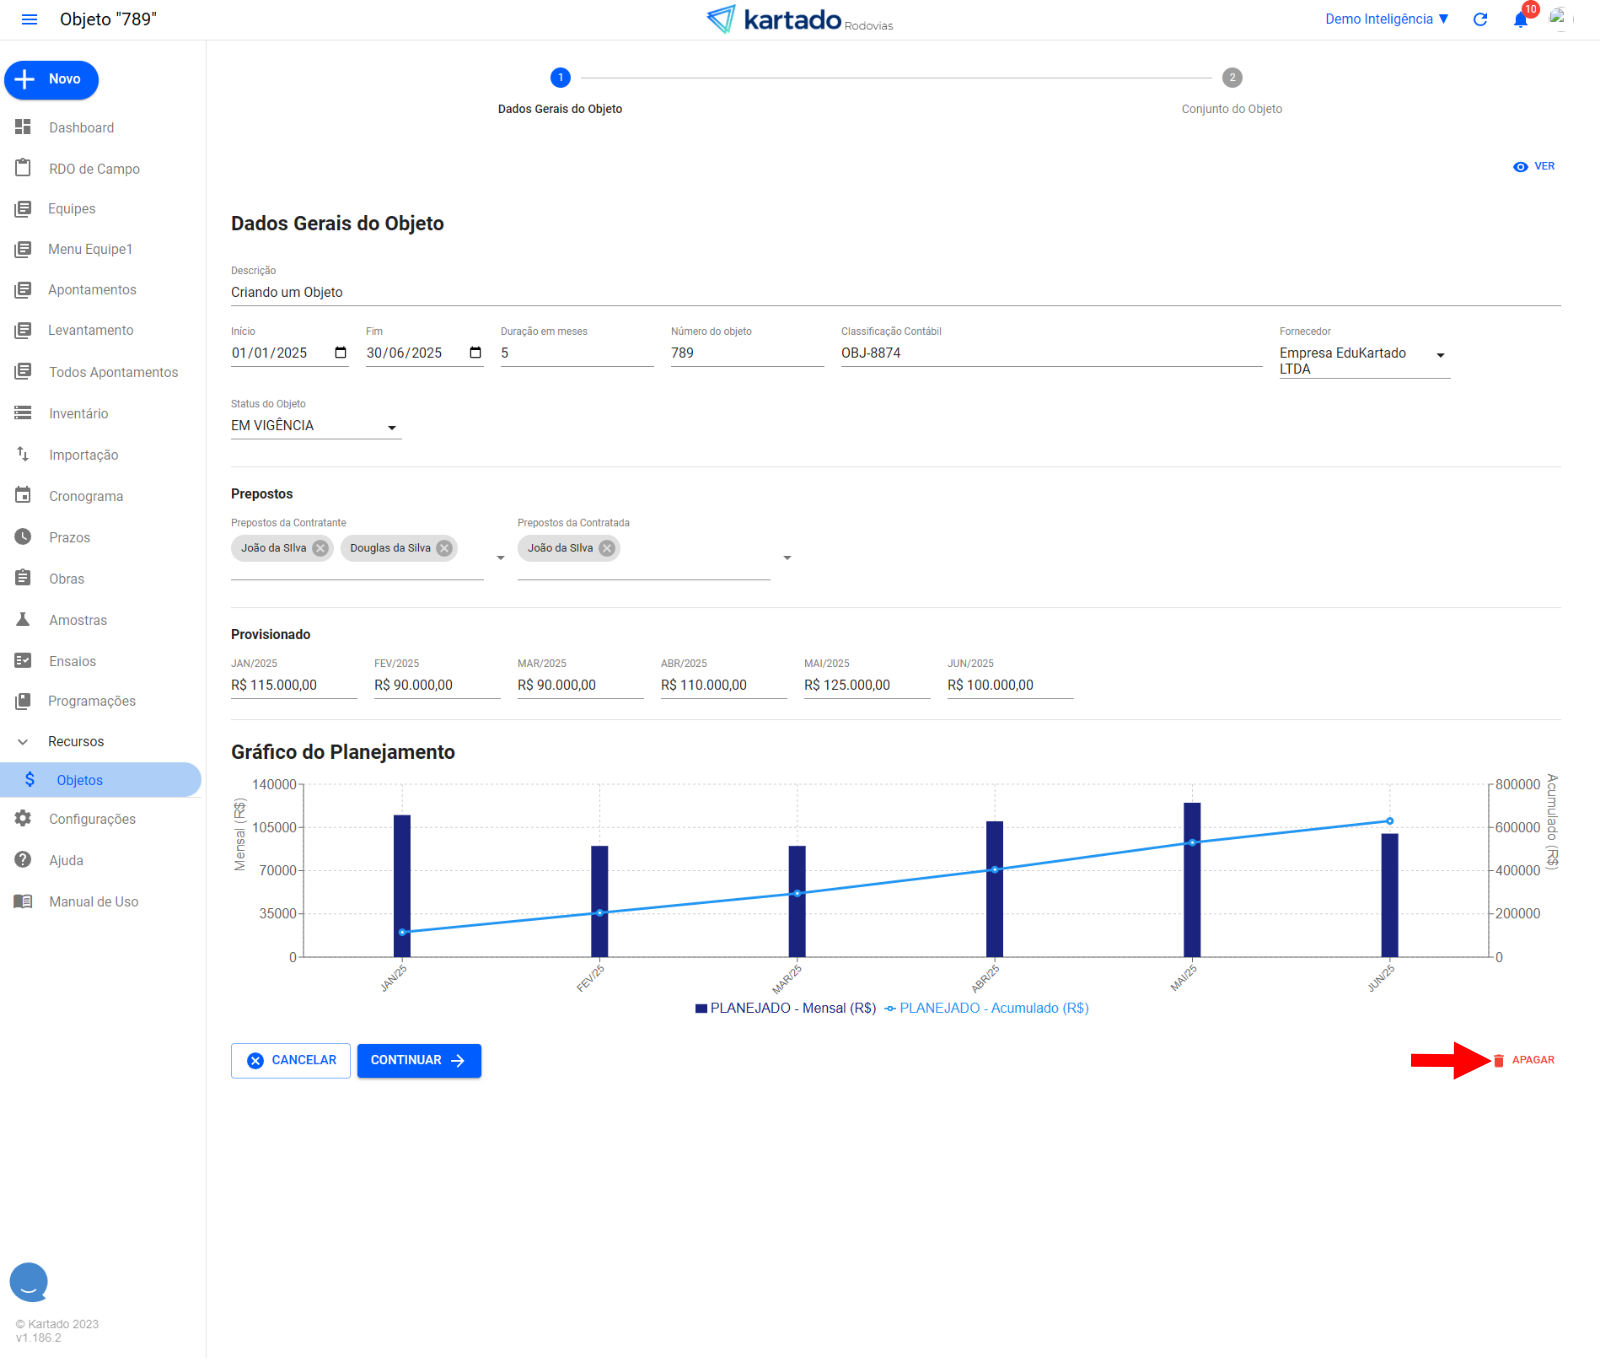Toggle PLANEJADO Mensal legend series
Viewport: 1601px width, 1359px height.
786,1008
